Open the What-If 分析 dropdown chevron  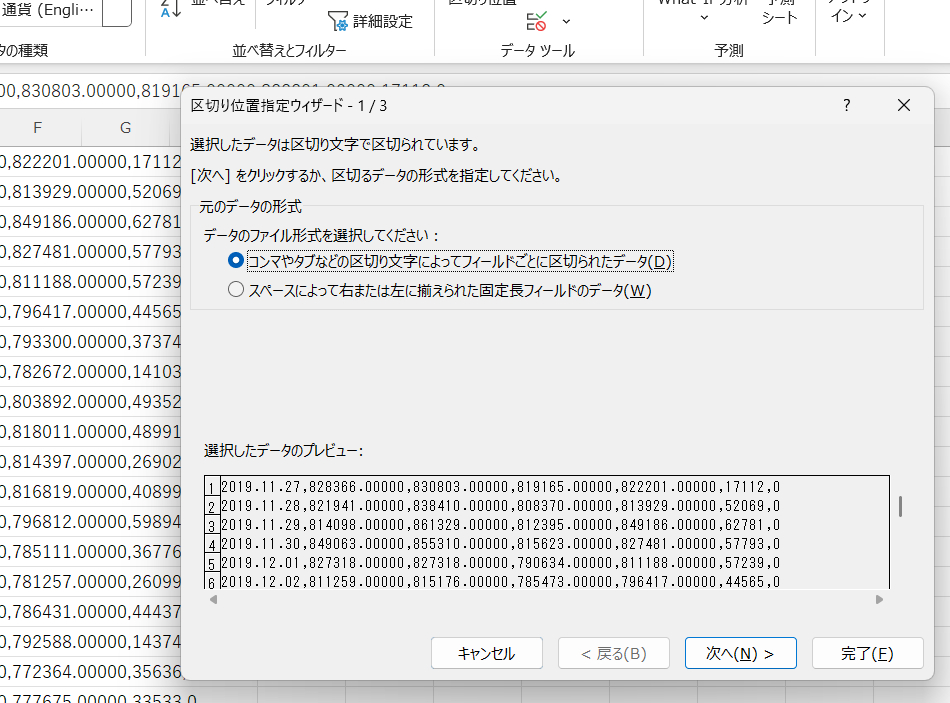(x=704, y=18)
